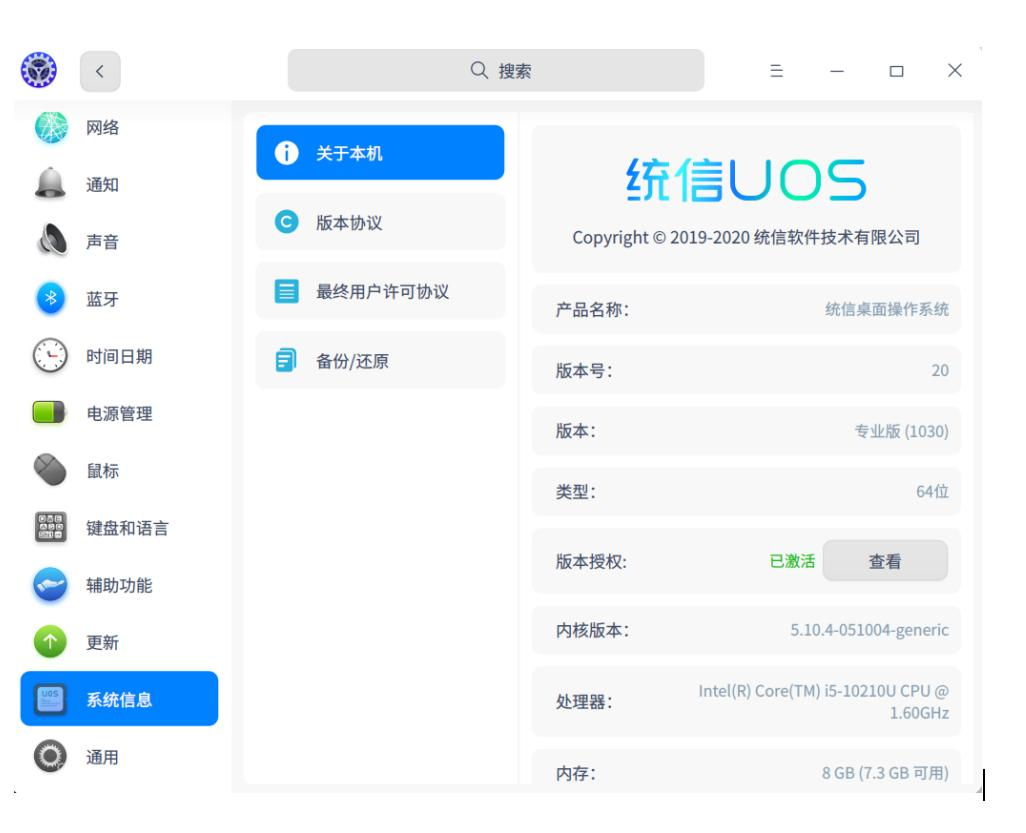This screenshot has height=833, width=1026.
Task: Select the highlighted 系统信息 entry
Action: point(119,699)
